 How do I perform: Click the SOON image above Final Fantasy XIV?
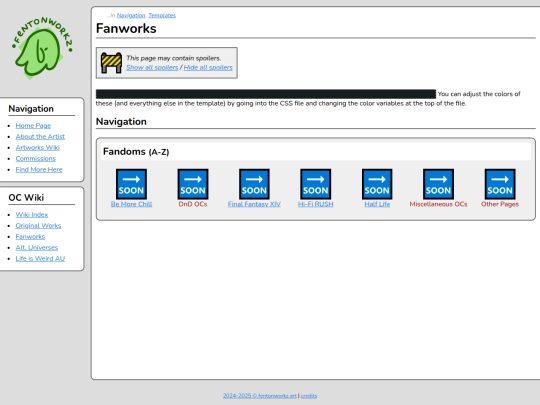[x=254, y=184]
